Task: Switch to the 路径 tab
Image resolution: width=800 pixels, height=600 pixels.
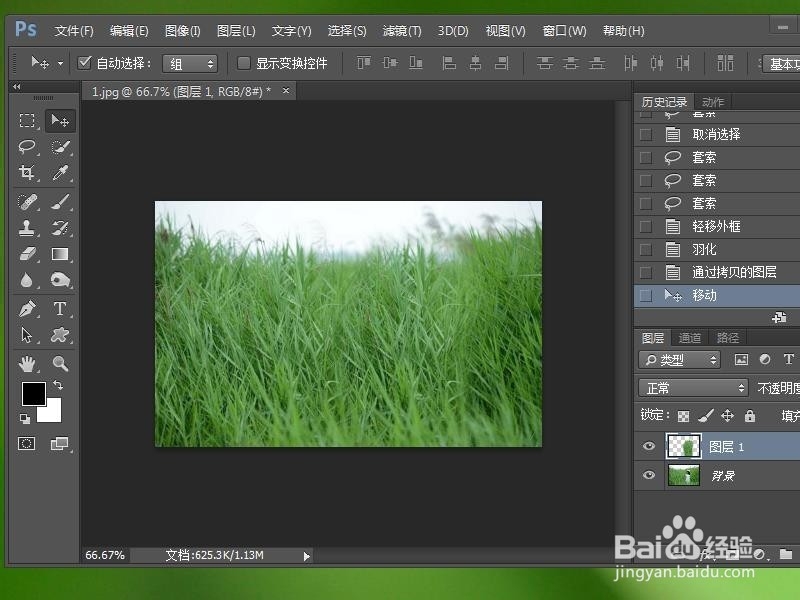Action: click(728, 338)
